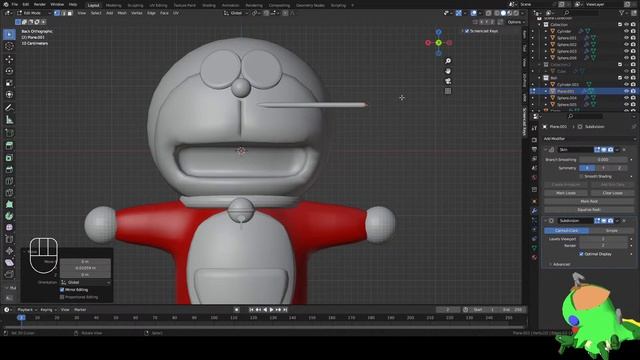Open the Vertex menu in viewport header
Viewport: 640px width, 360px height.
(137, 13)
